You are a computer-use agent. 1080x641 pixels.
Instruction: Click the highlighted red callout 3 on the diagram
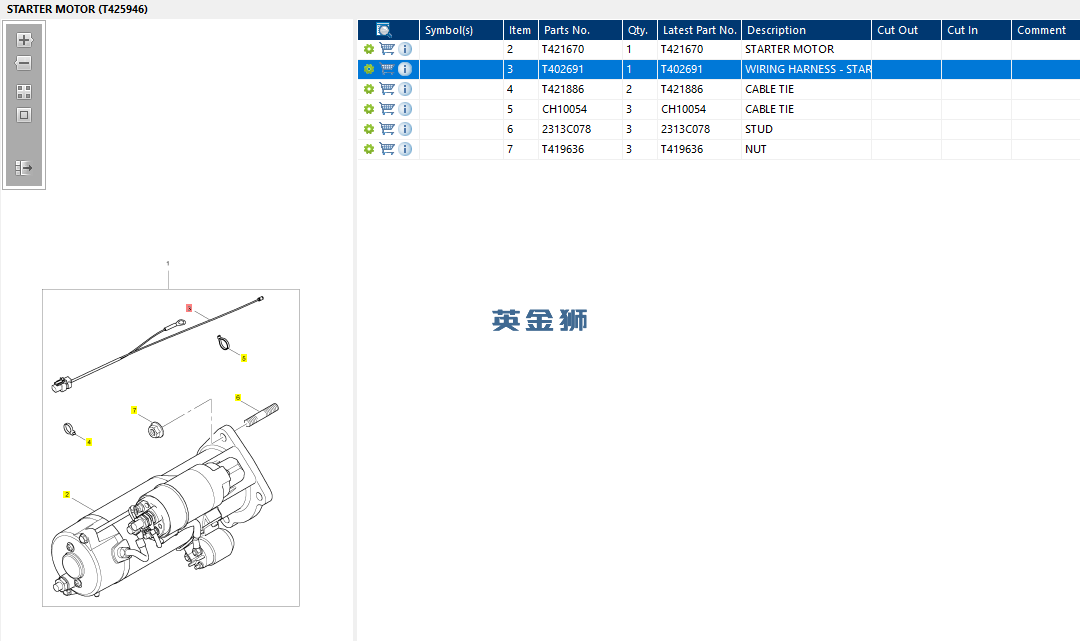click(189, 308)
